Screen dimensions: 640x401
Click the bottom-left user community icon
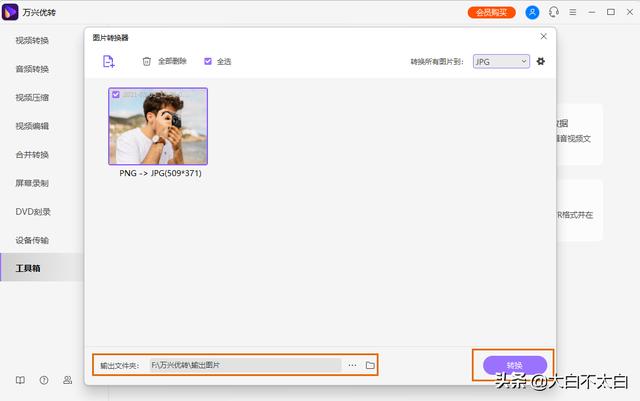click(68, 380)
